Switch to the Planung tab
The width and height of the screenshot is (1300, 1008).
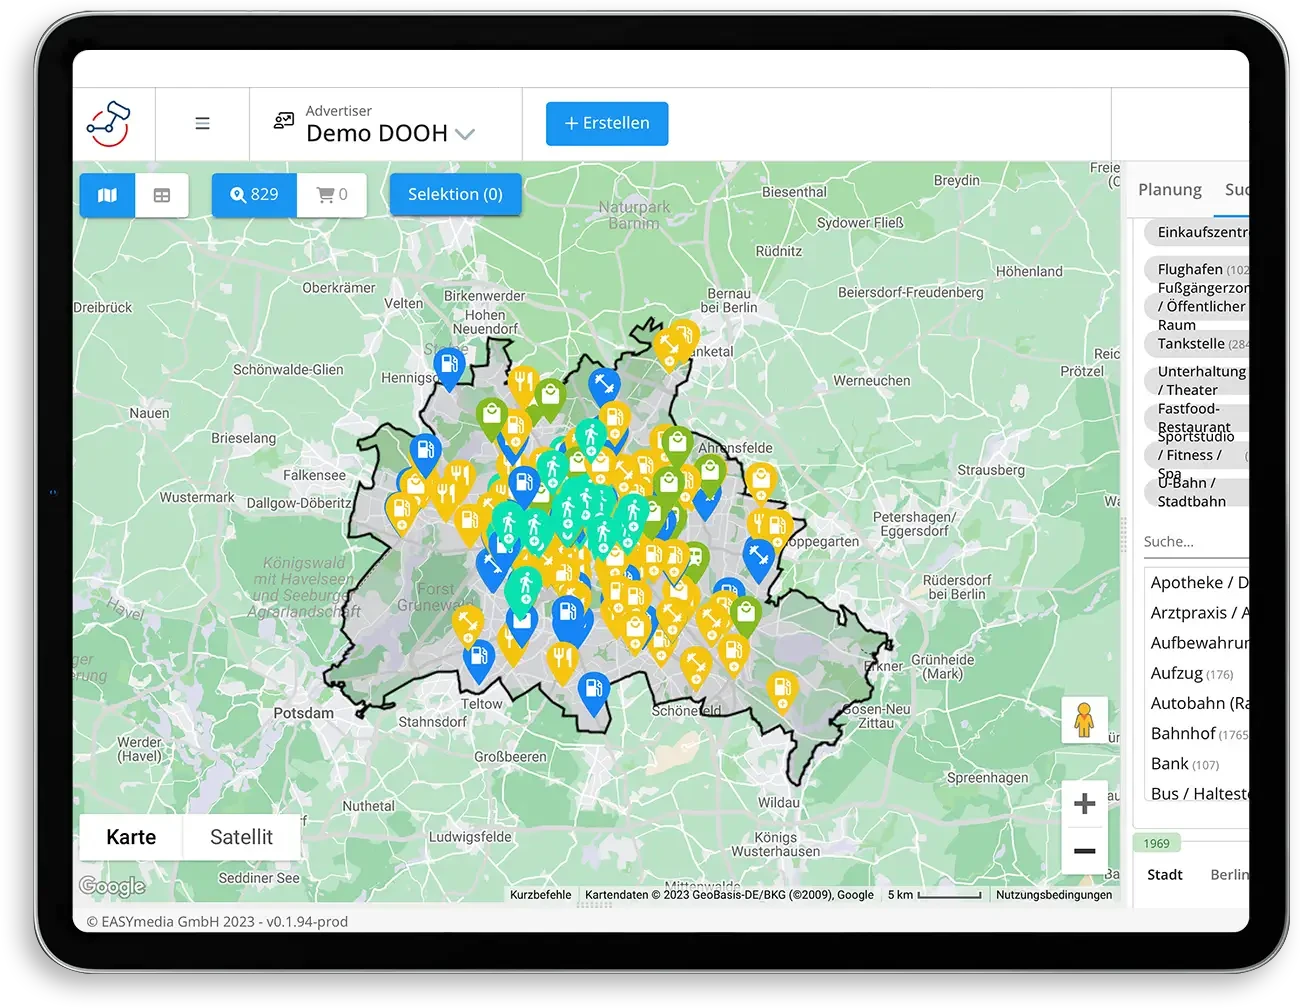[1170, 189]
